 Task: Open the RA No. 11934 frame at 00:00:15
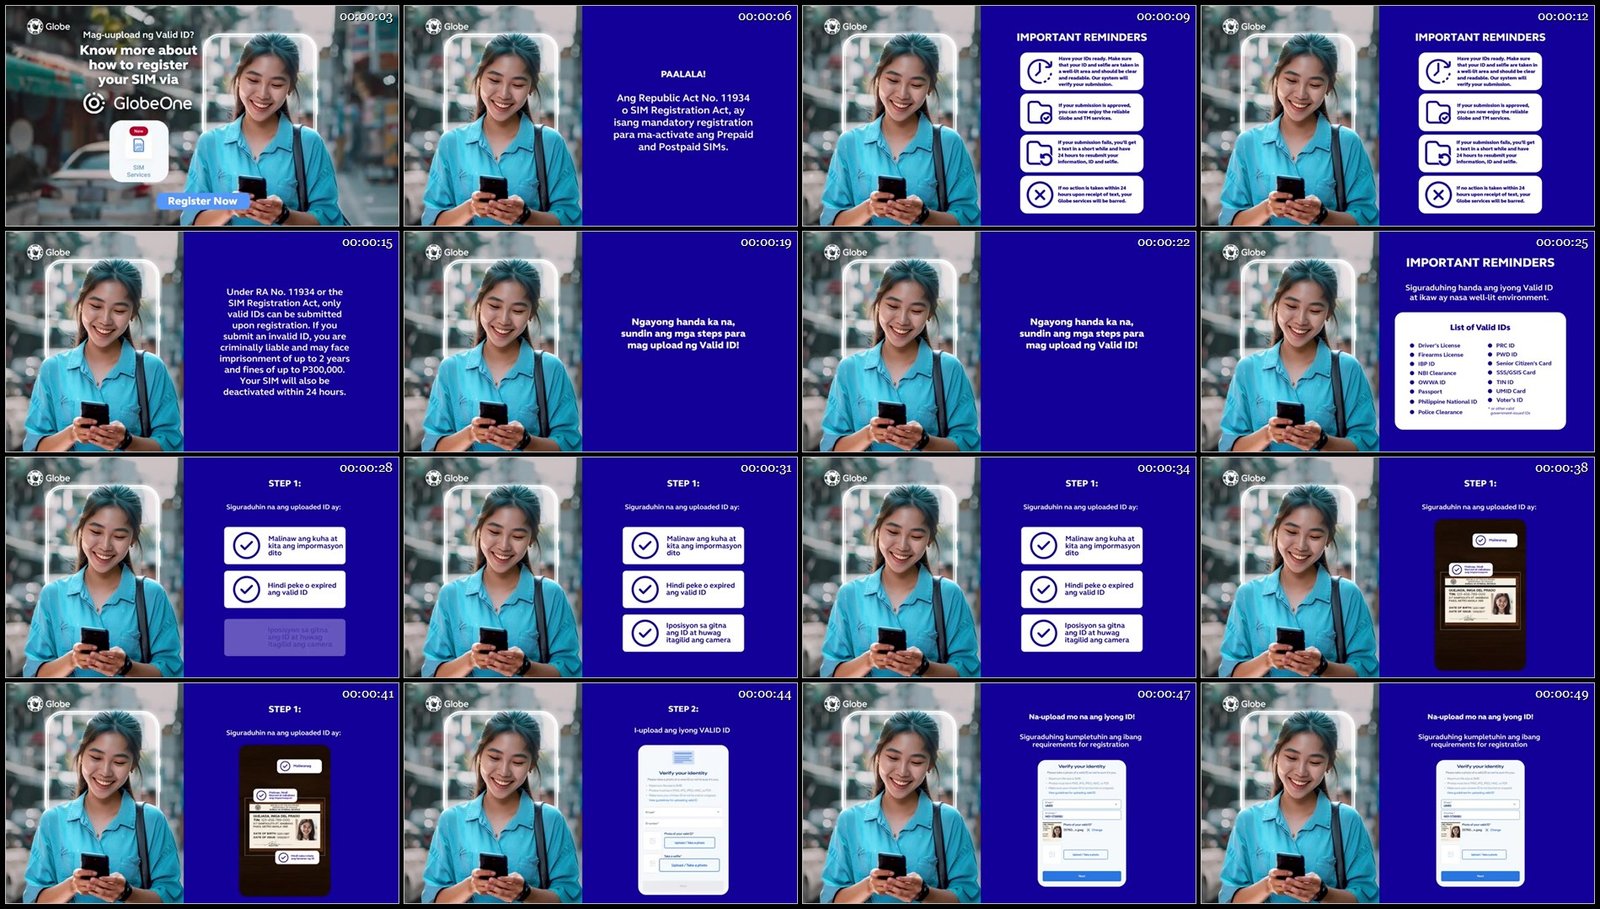[x=202, y=342]
